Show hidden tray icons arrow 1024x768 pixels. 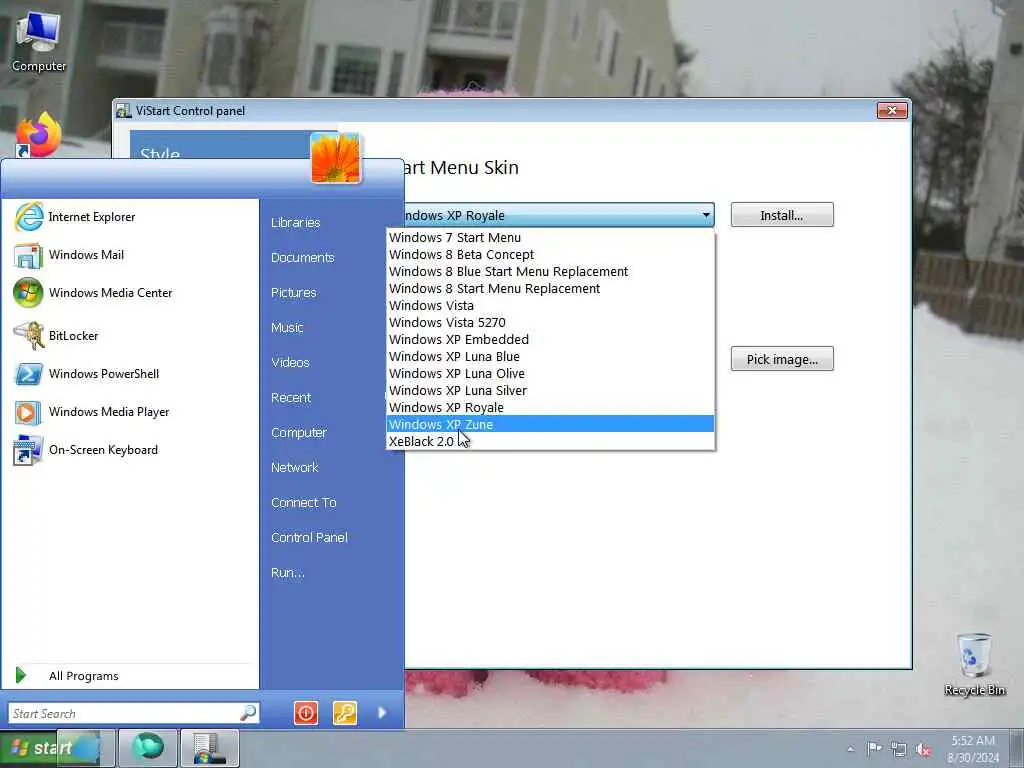(850, 749)
